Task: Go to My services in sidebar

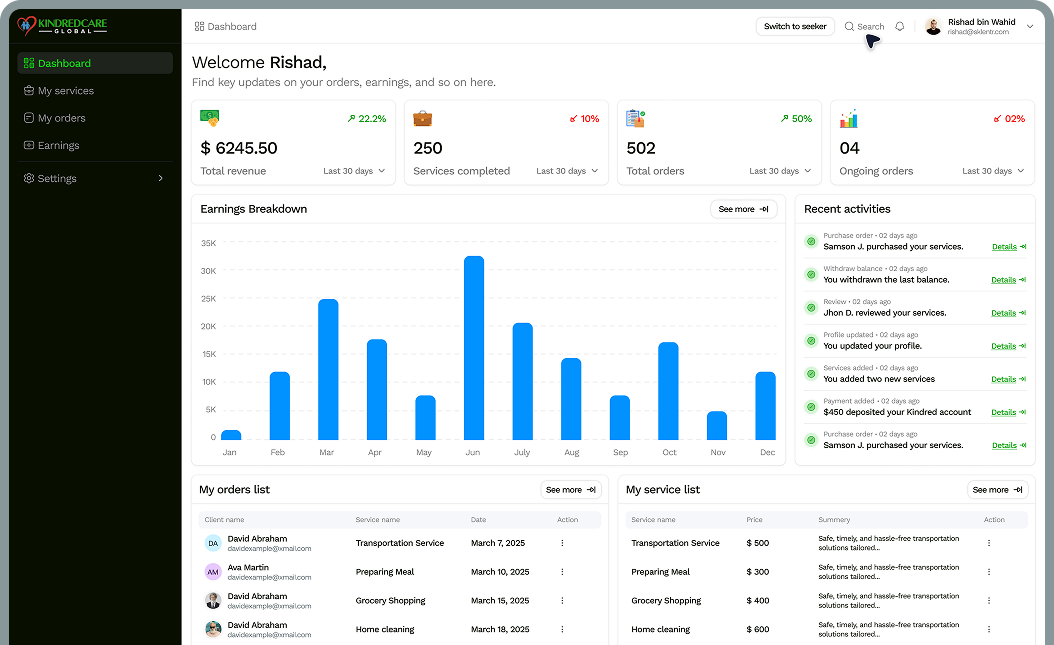Action: [66, 91]
